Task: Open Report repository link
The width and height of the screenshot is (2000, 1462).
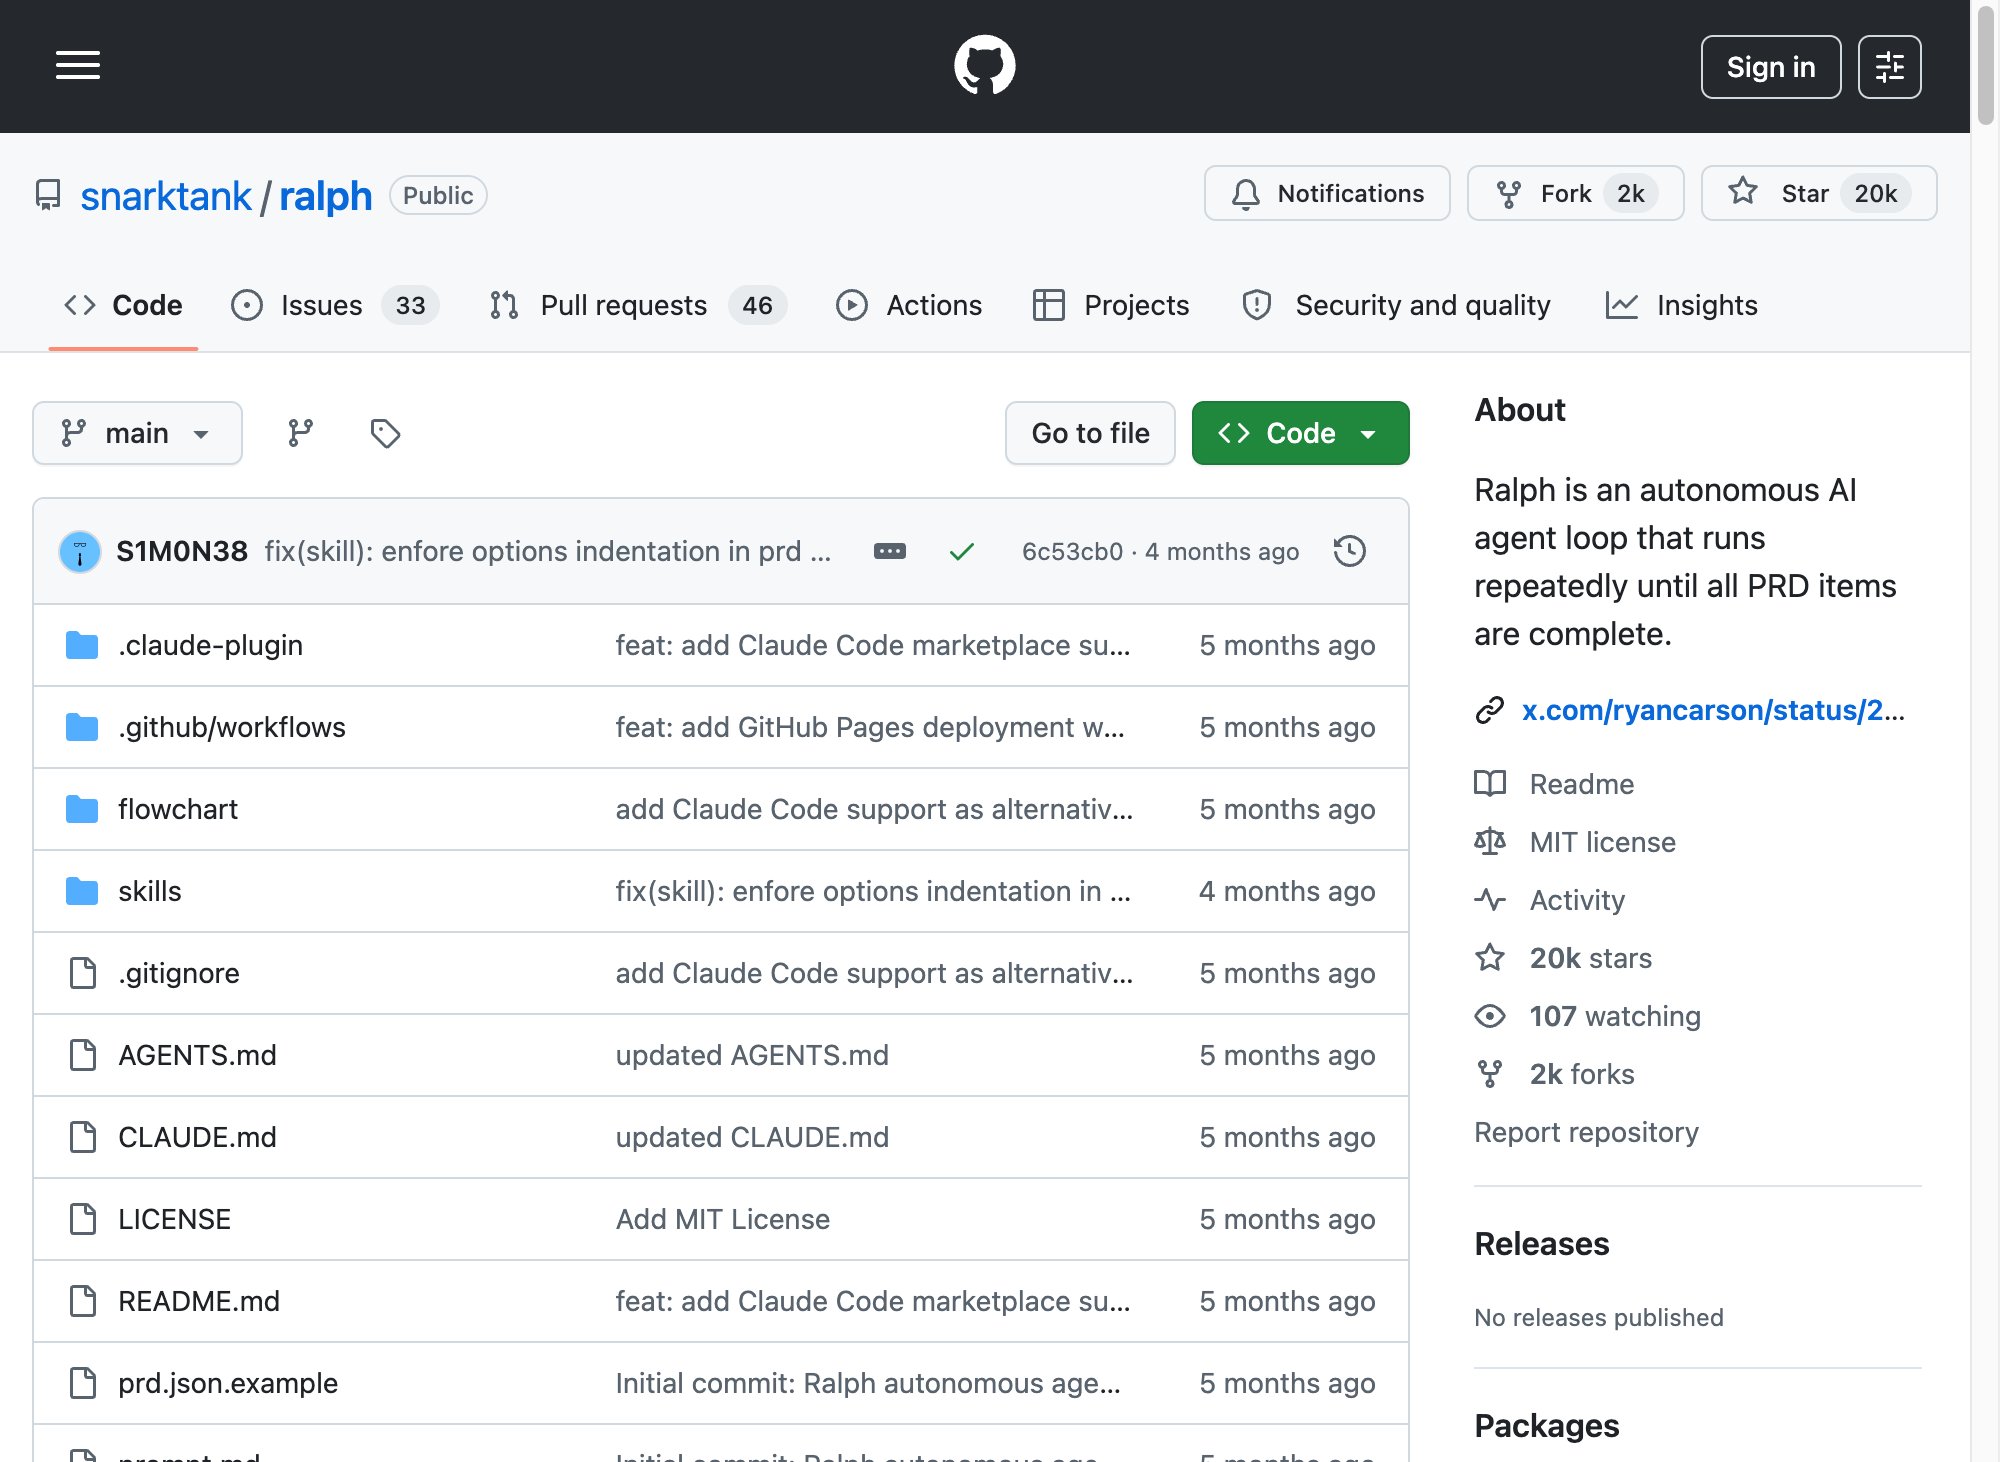Action: 1586,1132
